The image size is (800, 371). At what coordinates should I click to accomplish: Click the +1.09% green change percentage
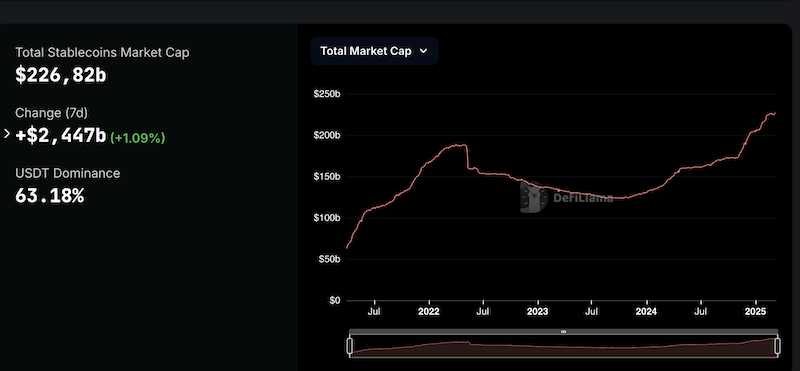tap(138, 138)
